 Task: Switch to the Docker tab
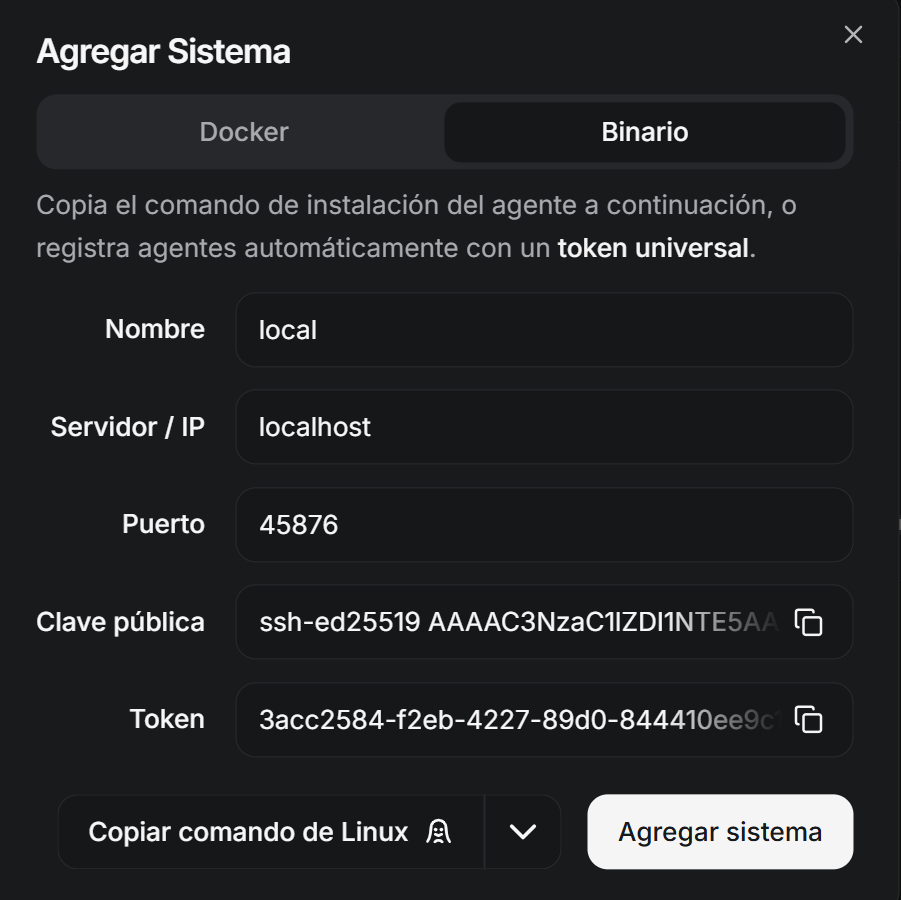click(x=244, y=132)
